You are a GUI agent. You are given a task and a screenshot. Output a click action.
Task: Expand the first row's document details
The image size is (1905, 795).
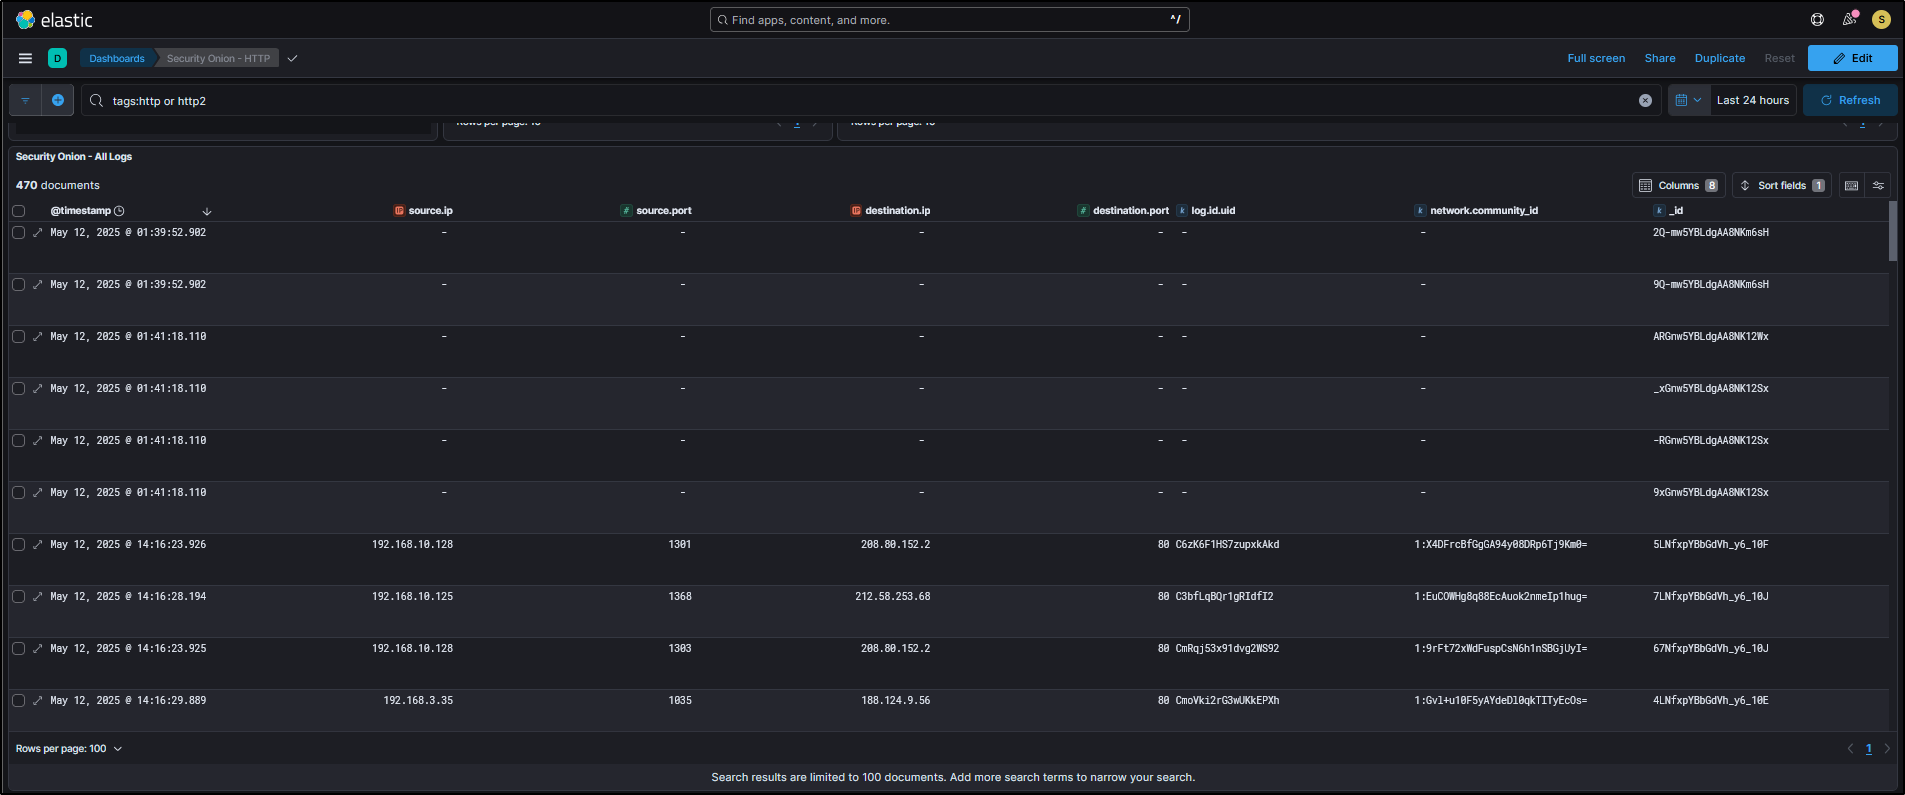pos(38,233)
